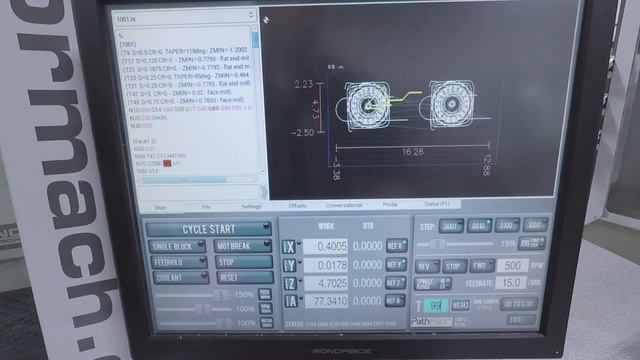Toggle JOG continuous/step mode
The height and width of the screenshot is (360, 640).
pyautogui.click(x=531, y=243)
